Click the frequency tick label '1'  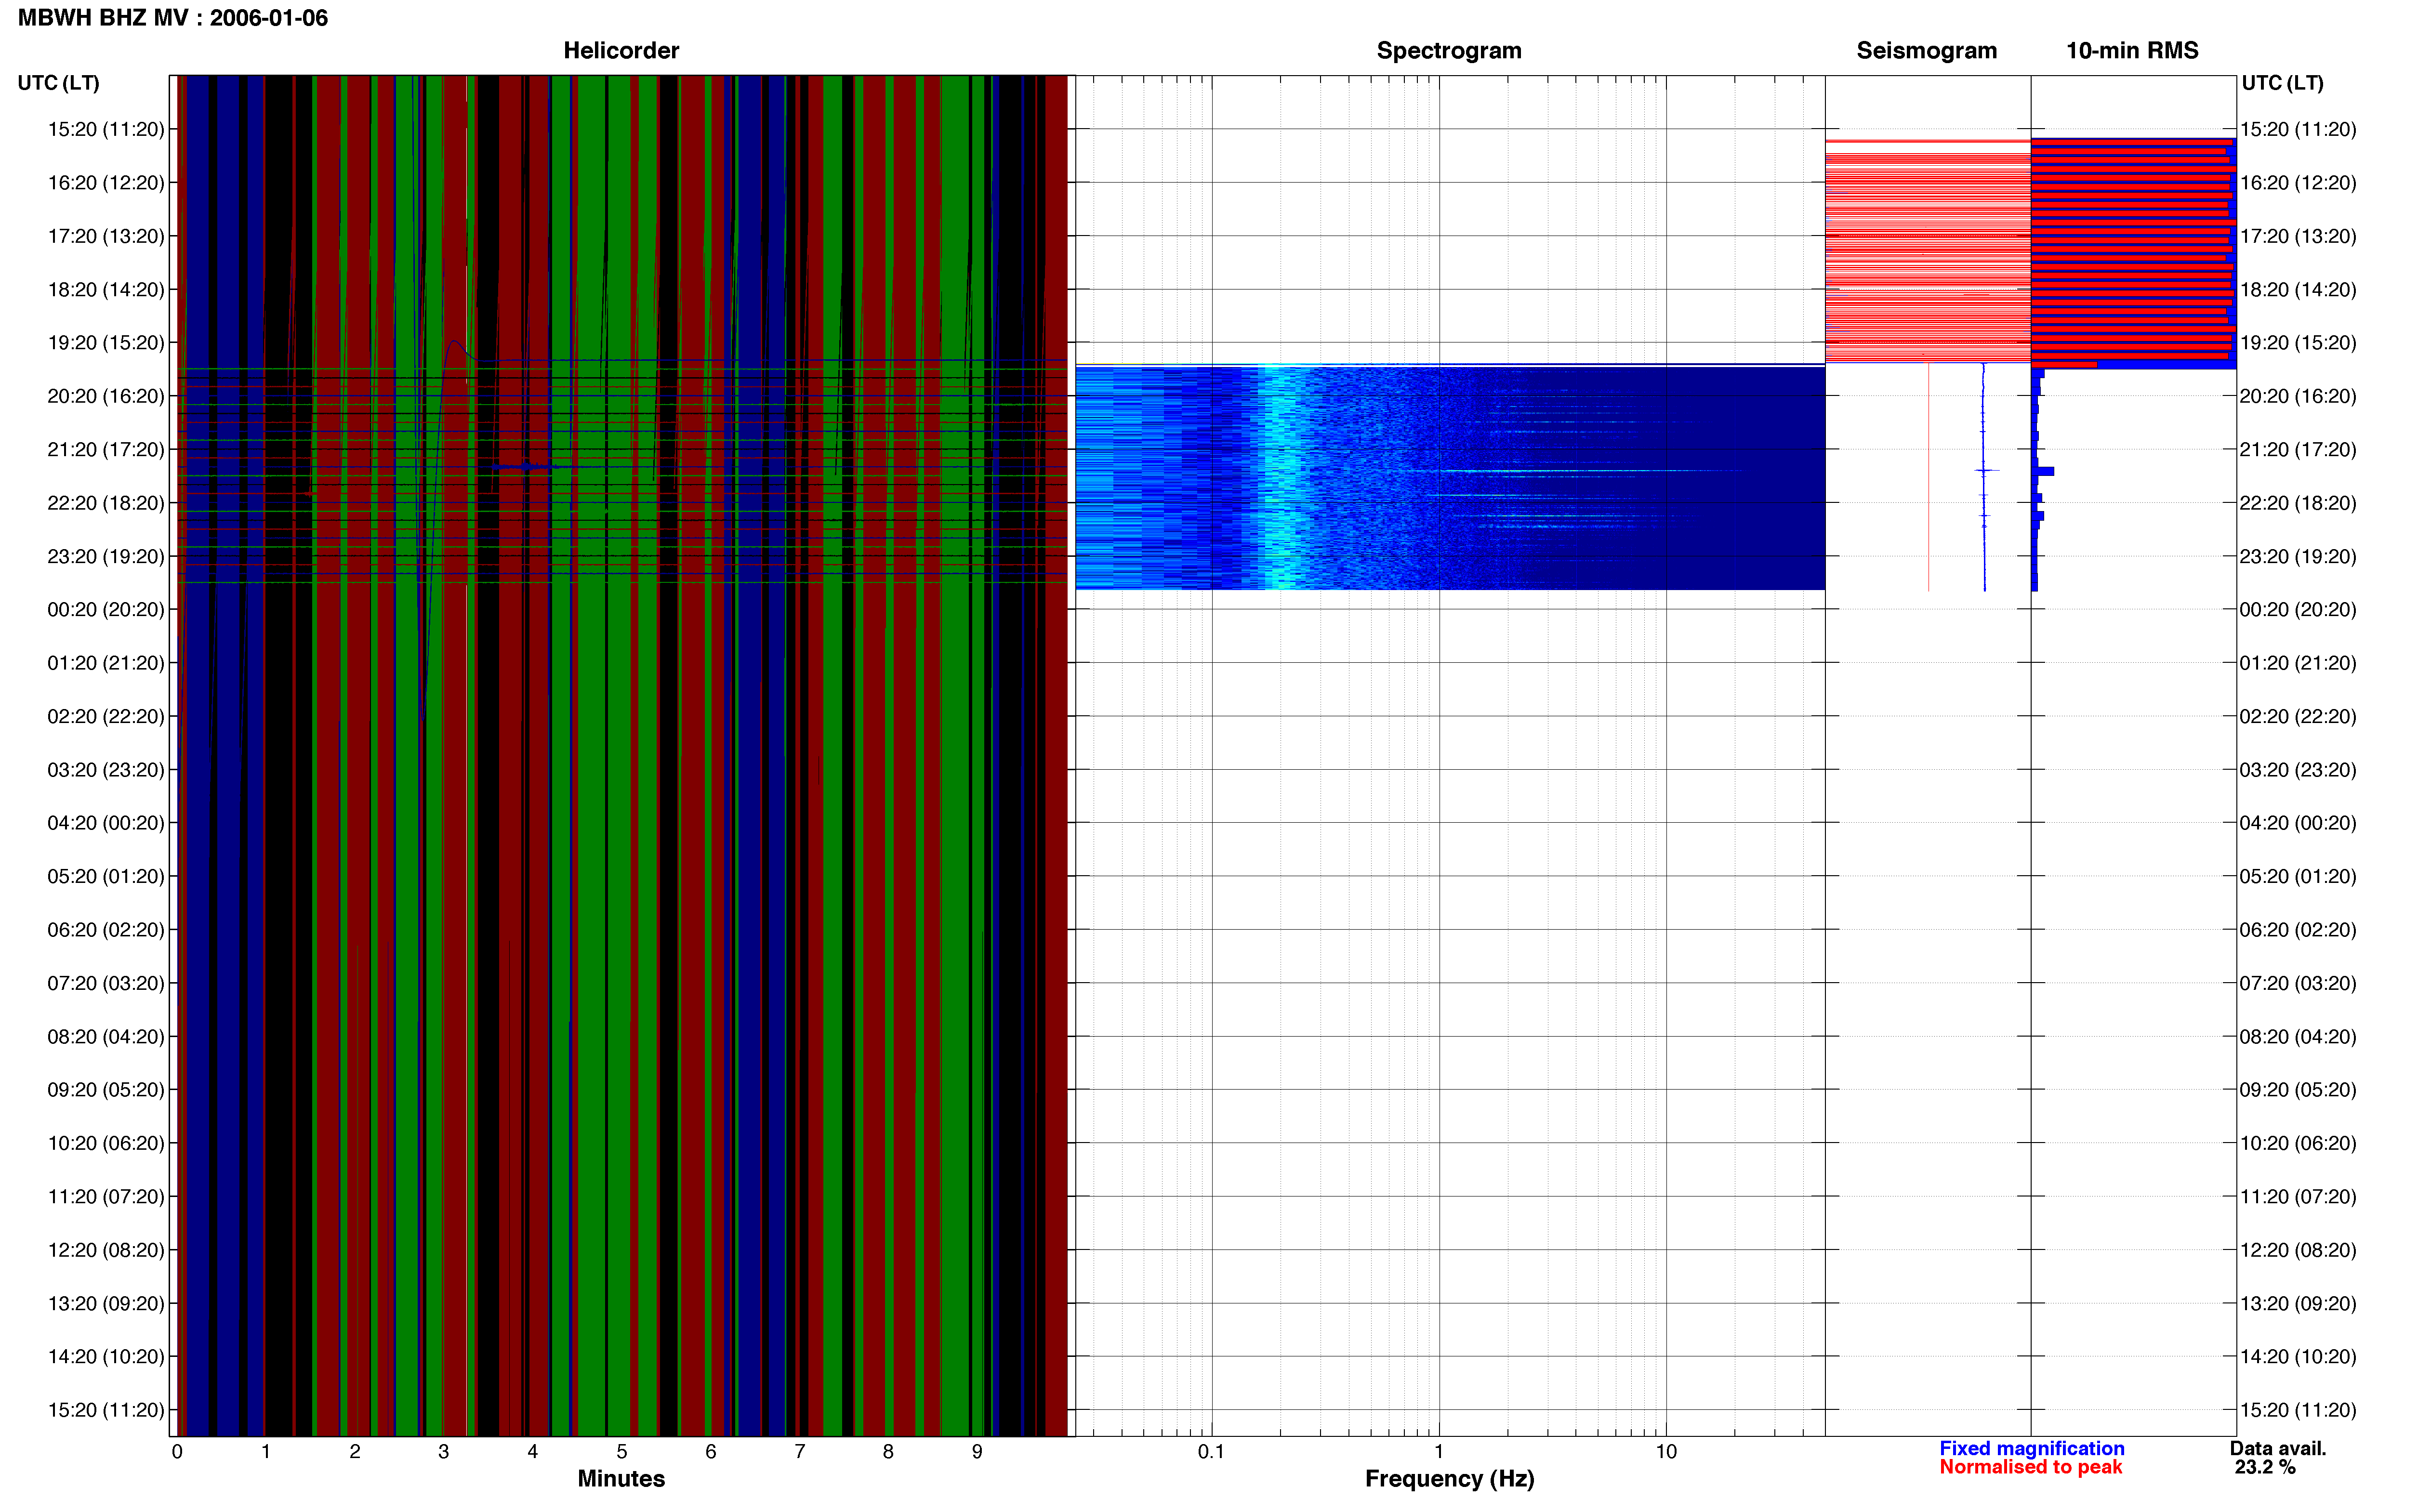click(1439, 1451)
